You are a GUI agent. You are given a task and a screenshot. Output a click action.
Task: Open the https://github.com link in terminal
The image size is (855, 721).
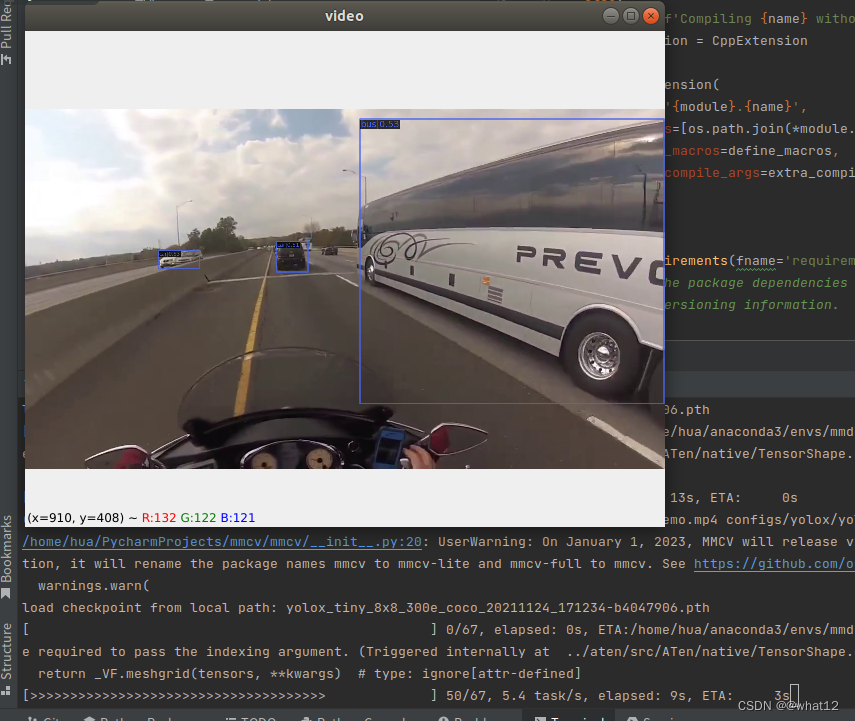coord(774,563)
